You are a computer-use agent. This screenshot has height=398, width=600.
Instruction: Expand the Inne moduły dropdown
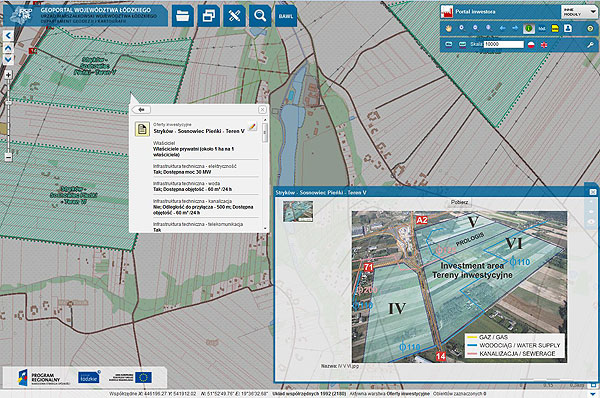[579, 12]
